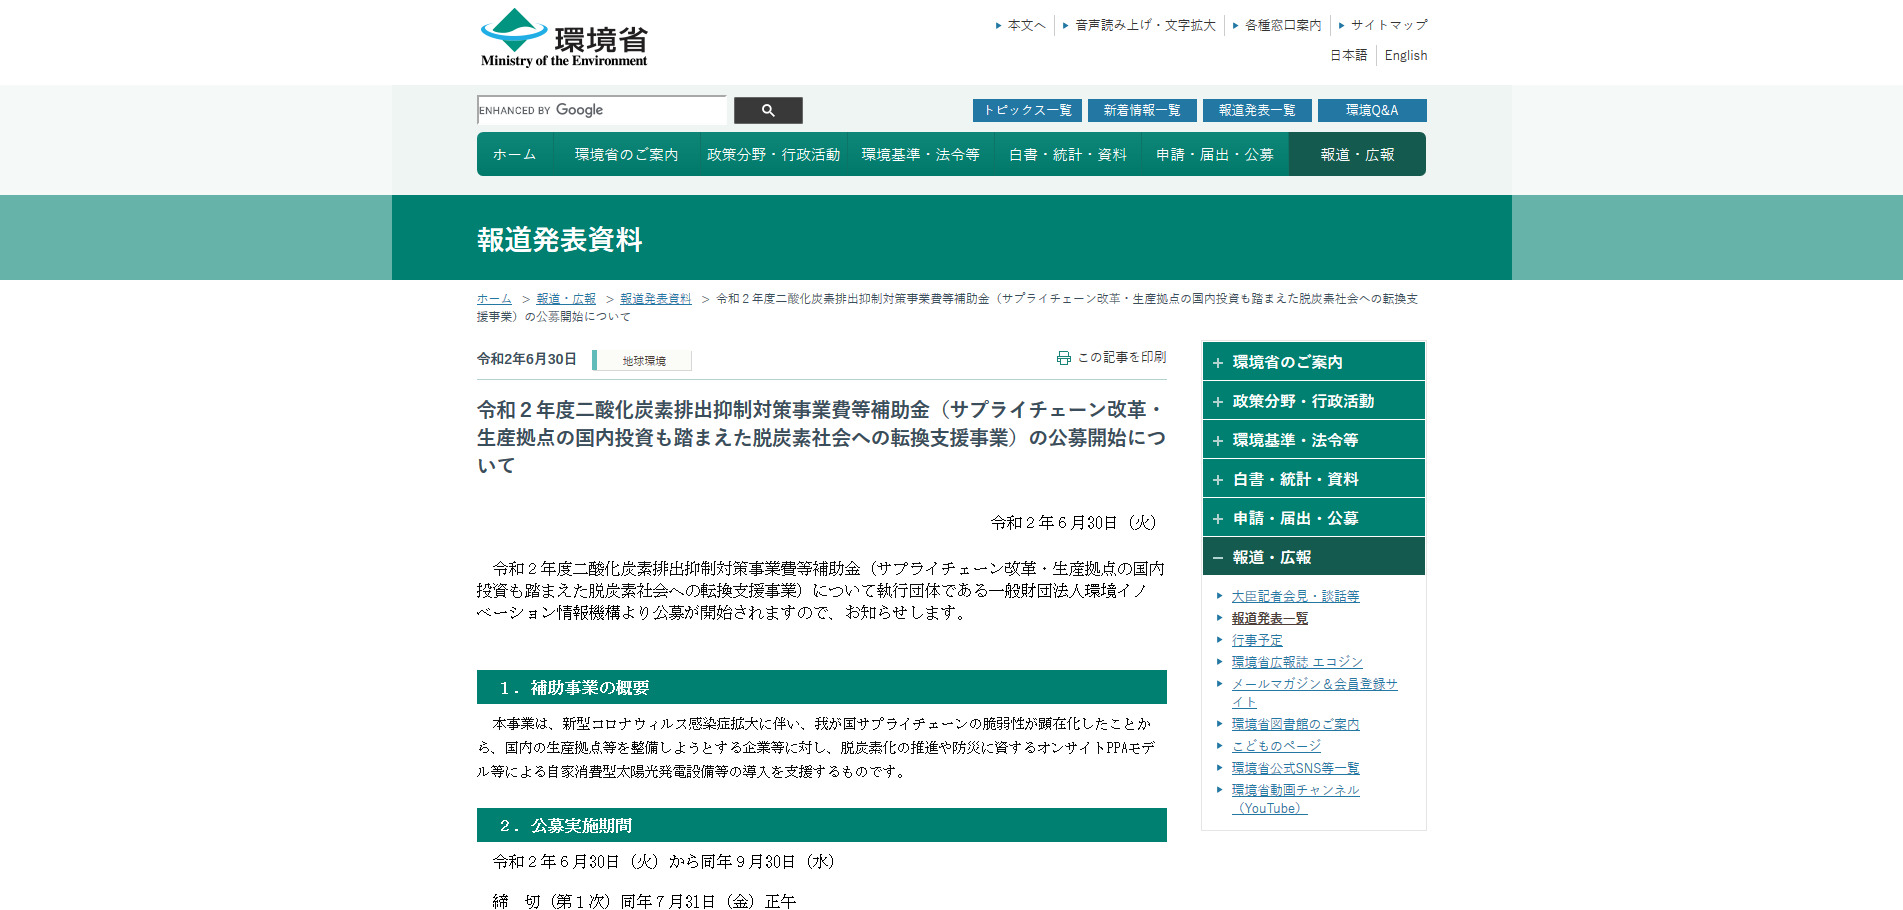Open 申請・届出・公募 in main navigation
1903x910 pixels.
pyautogui.click(x=1214, y=155)
